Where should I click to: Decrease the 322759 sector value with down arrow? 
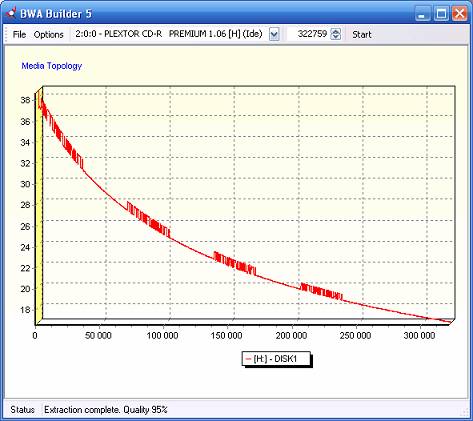336,37
